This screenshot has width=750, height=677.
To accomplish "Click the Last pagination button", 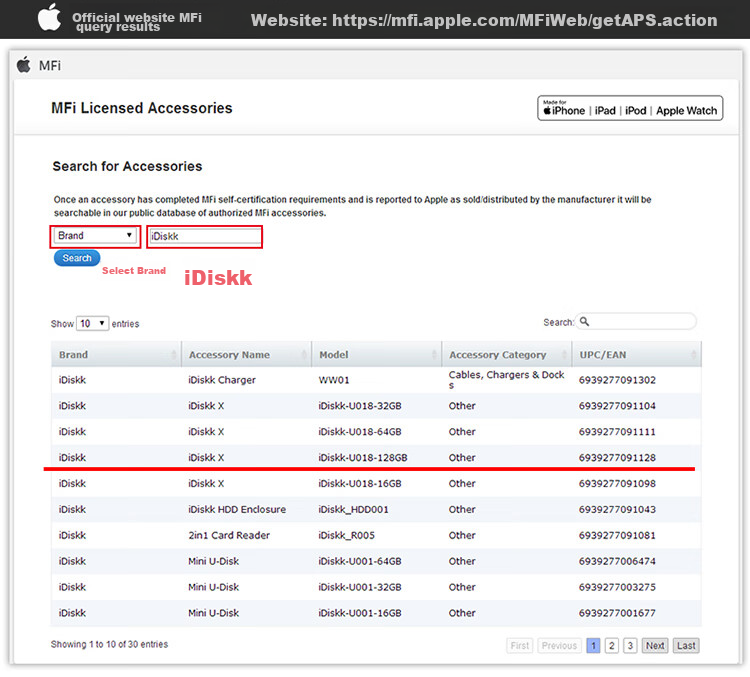I will (x=686, y=646).
